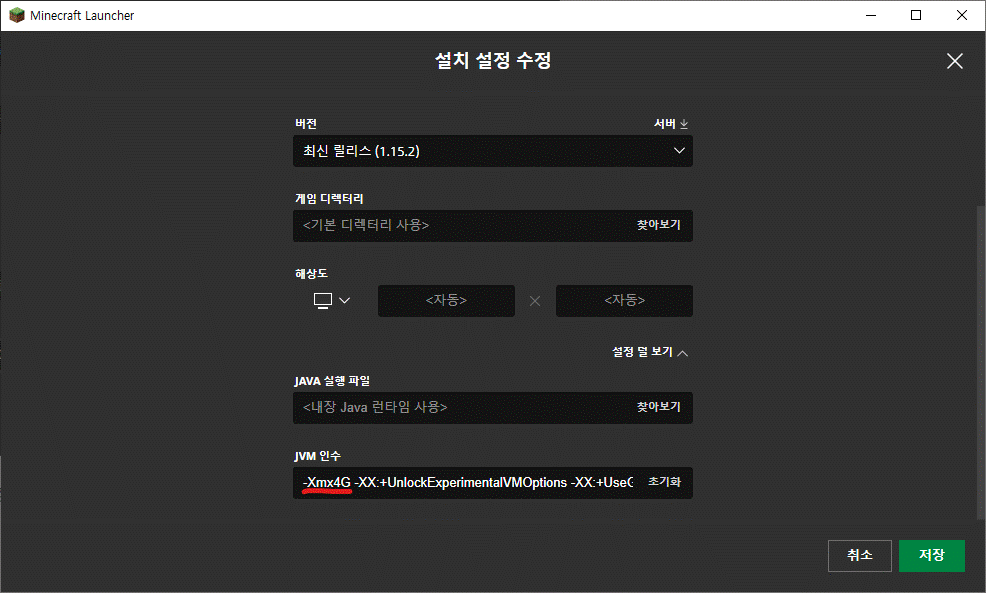Cancel changes with 취소 button
The width and height of the screenshot is (986, 593).
click(860, 555)
